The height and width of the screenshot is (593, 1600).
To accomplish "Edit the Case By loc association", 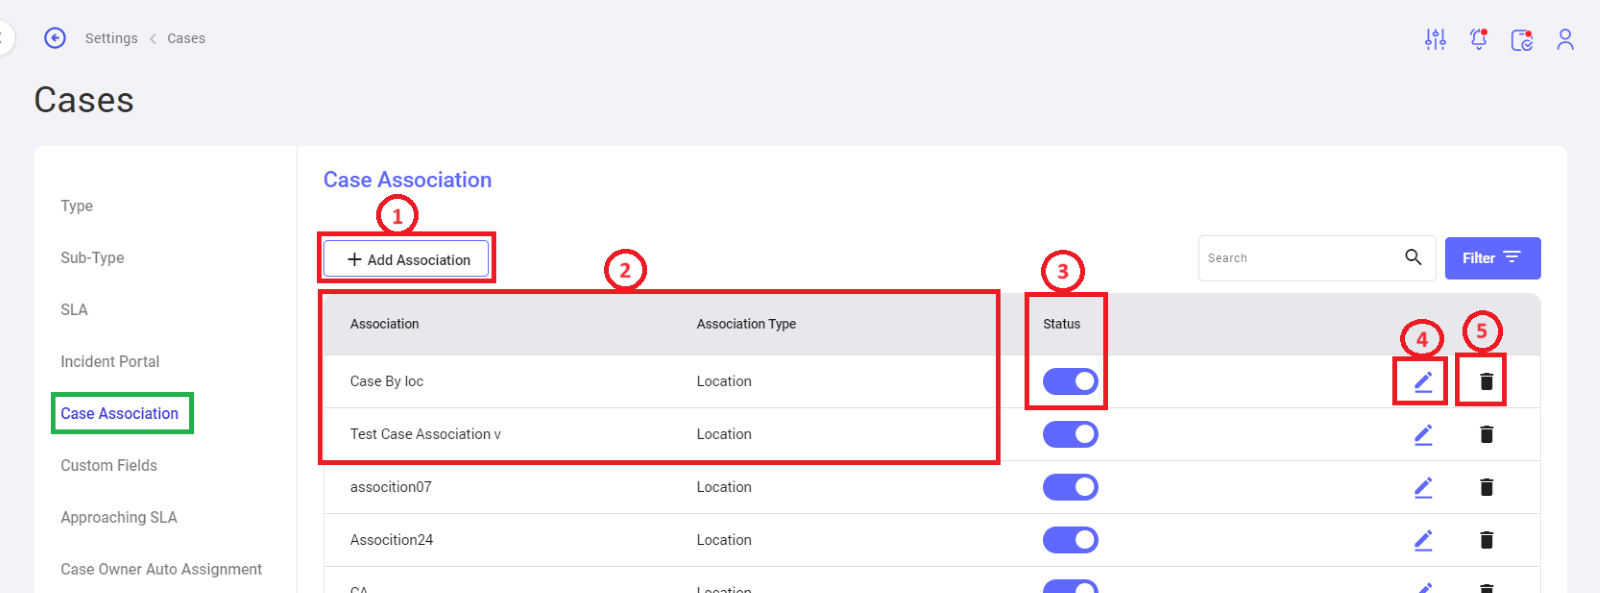I will (1423, 381).
